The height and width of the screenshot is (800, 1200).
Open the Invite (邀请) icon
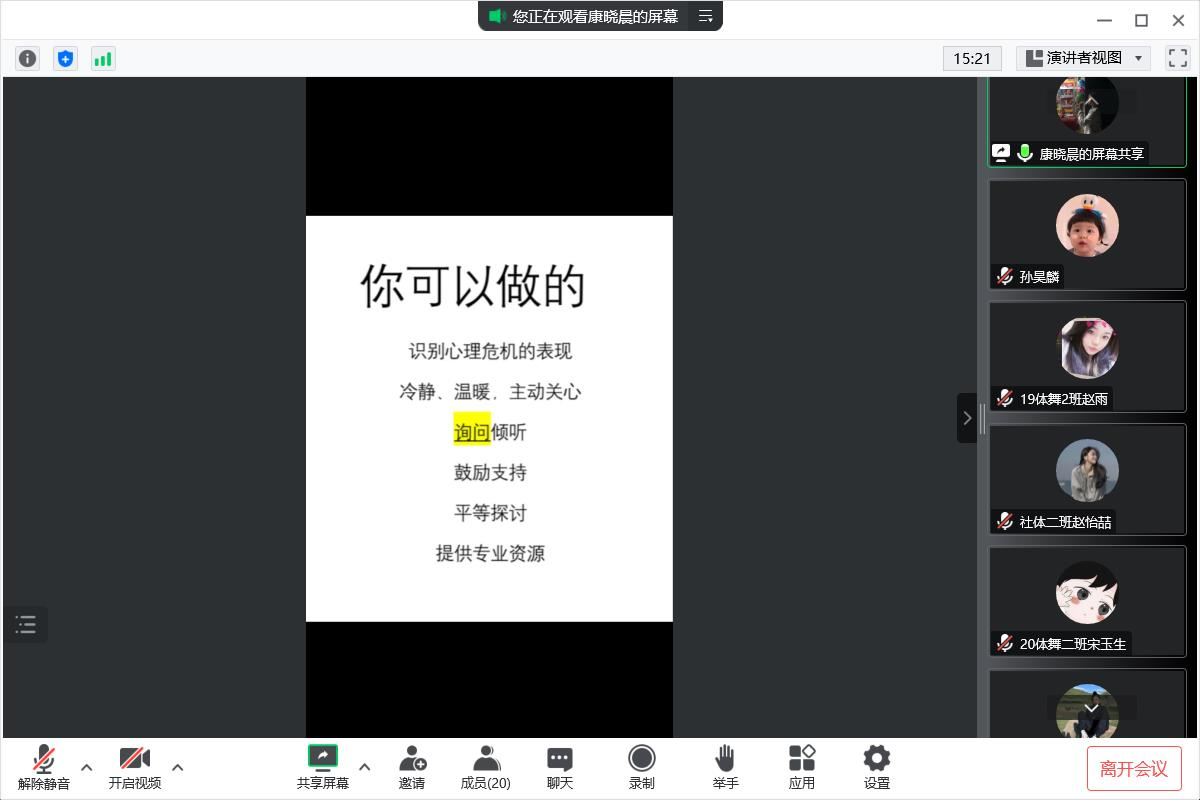[412, 767]
